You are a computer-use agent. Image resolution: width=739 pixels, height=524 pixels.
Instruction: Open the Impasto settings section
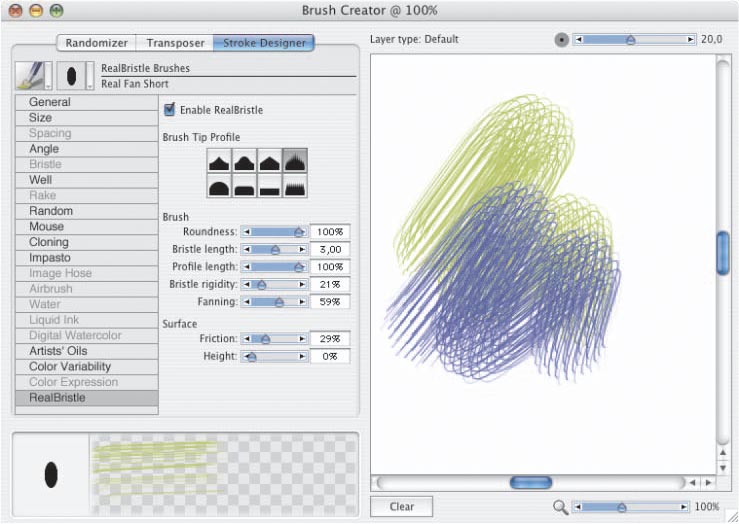[50, 258]
